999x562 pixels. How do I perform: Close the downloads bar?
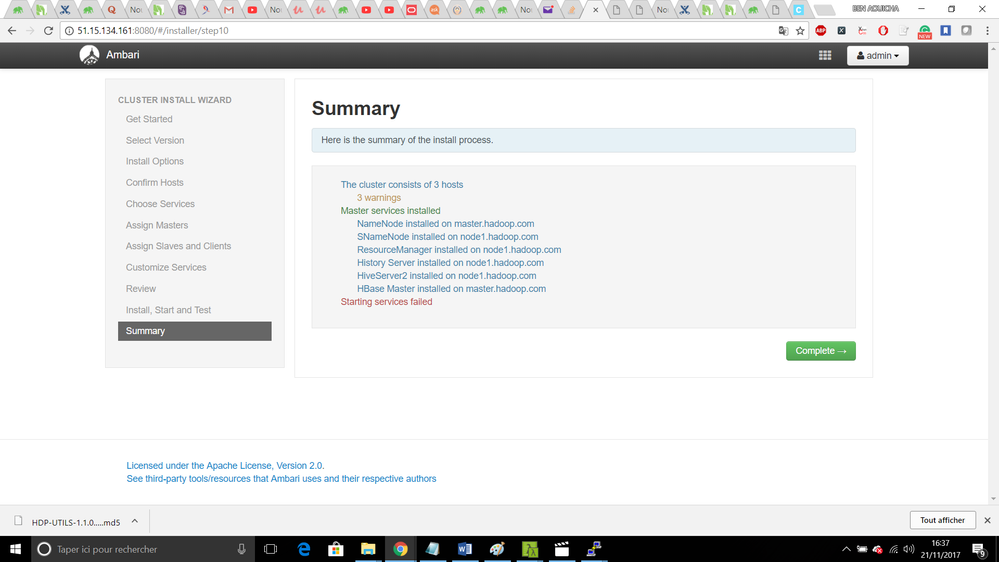(988, 521)
